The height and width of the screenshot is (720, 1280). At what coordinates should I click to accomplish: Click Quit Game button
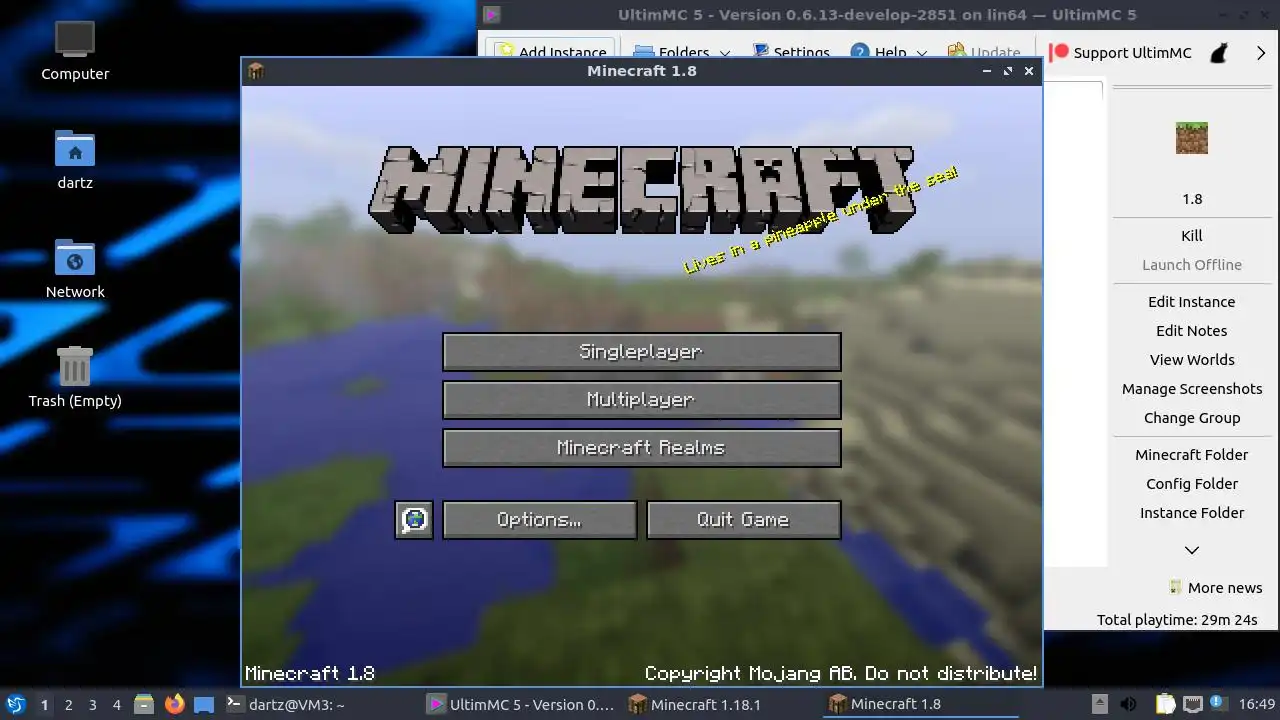(743, 520)
